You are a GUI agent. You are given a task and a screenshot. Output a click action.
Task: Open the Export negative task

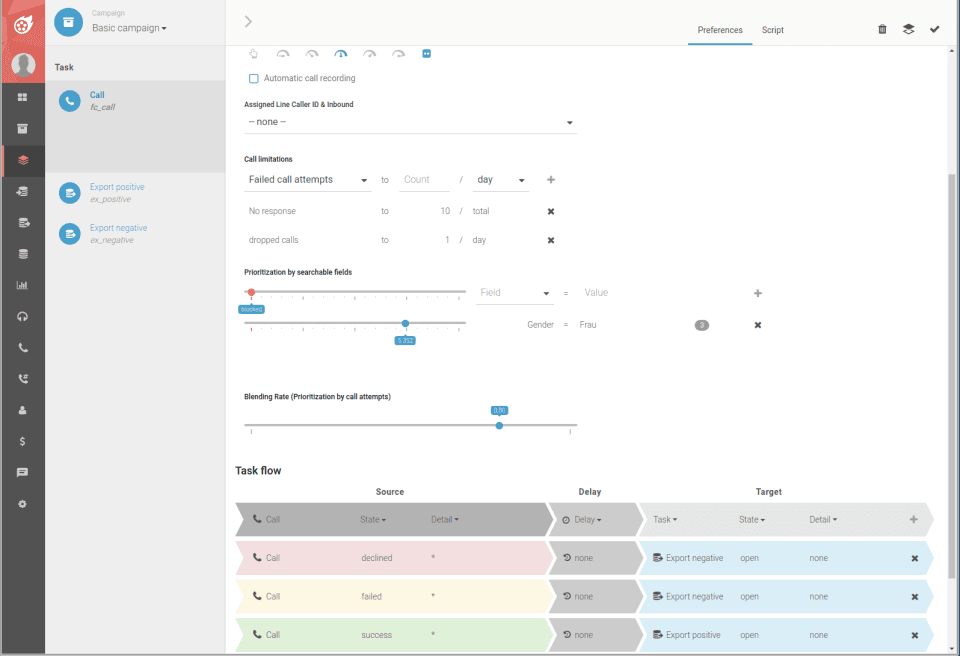point(119,228)
